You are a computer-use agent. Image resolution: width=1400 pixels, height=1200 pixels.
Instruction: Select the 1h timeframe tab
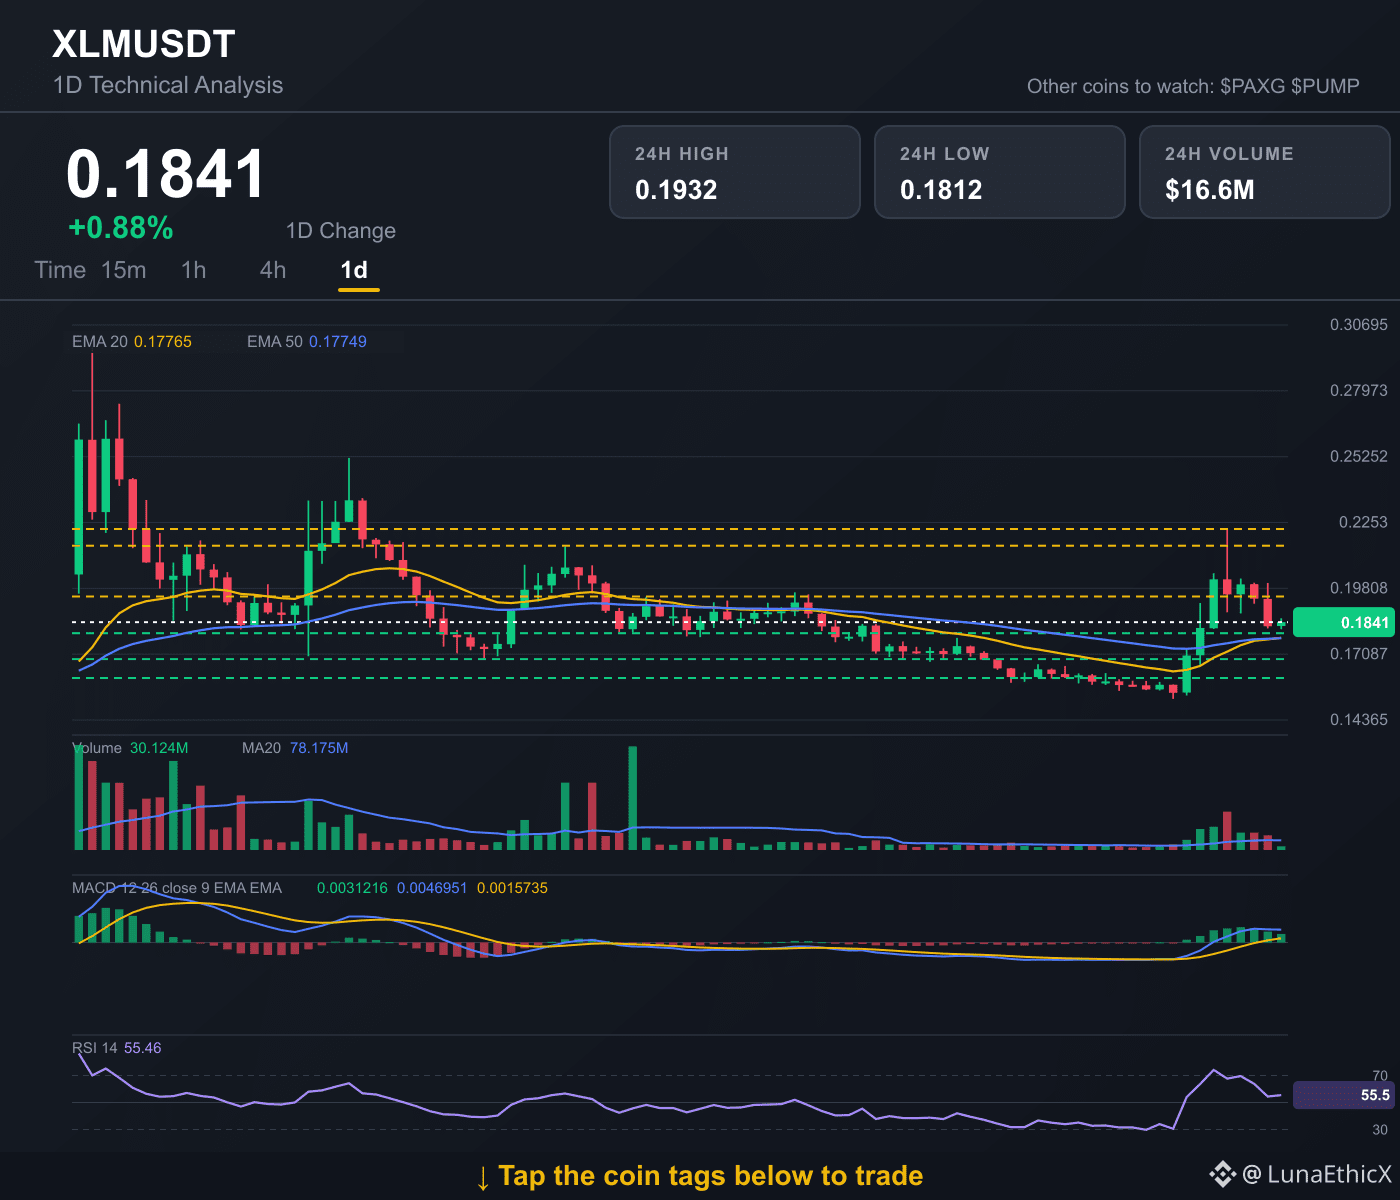pos(194,270)
